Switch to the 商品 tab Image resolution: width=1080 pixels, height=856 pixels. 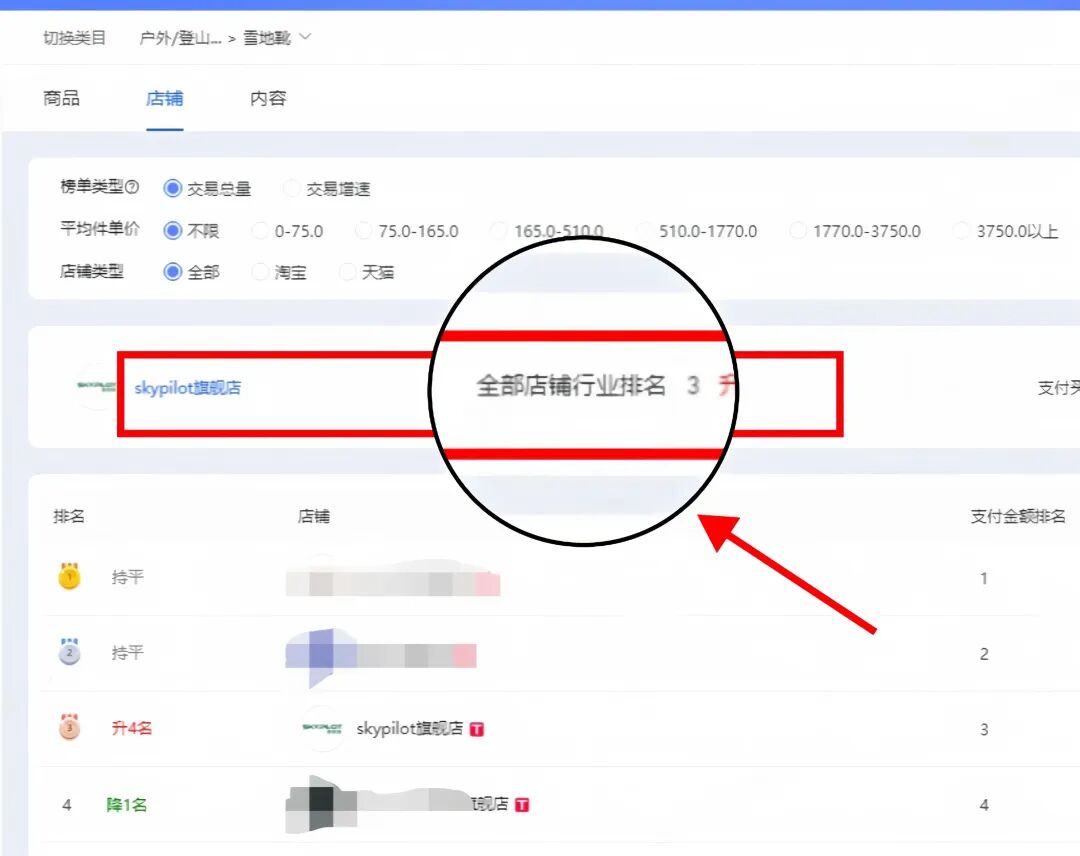61,98
